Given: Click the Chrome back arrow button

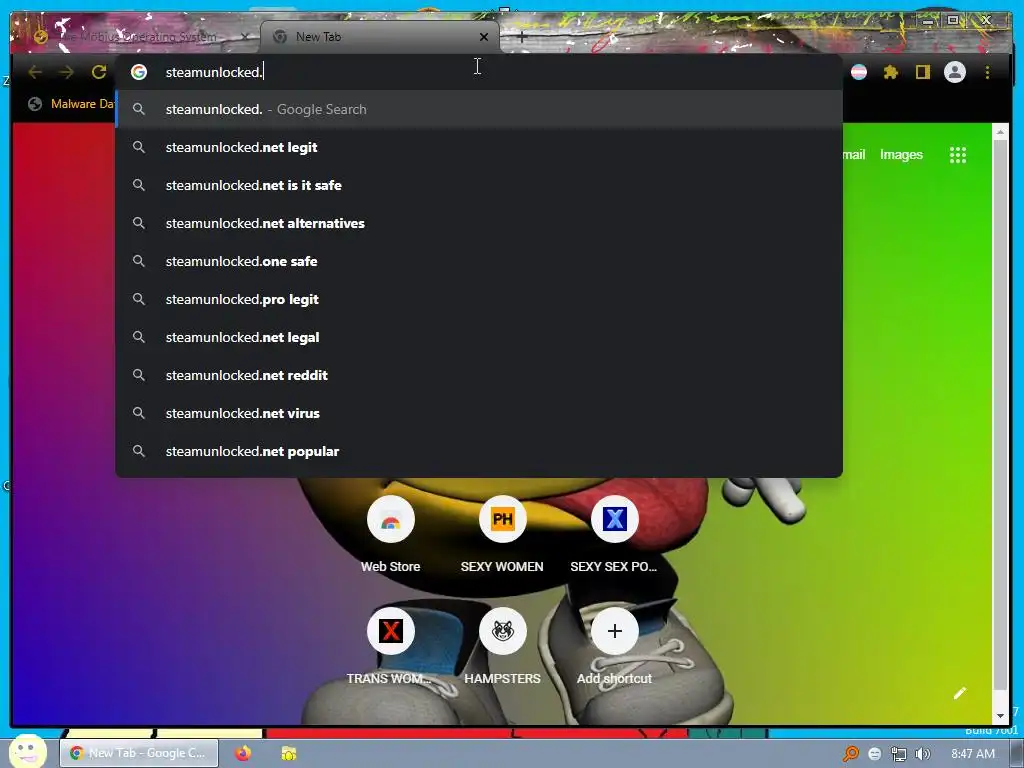Looking at the screenshot, I should (x=35, y=72).
